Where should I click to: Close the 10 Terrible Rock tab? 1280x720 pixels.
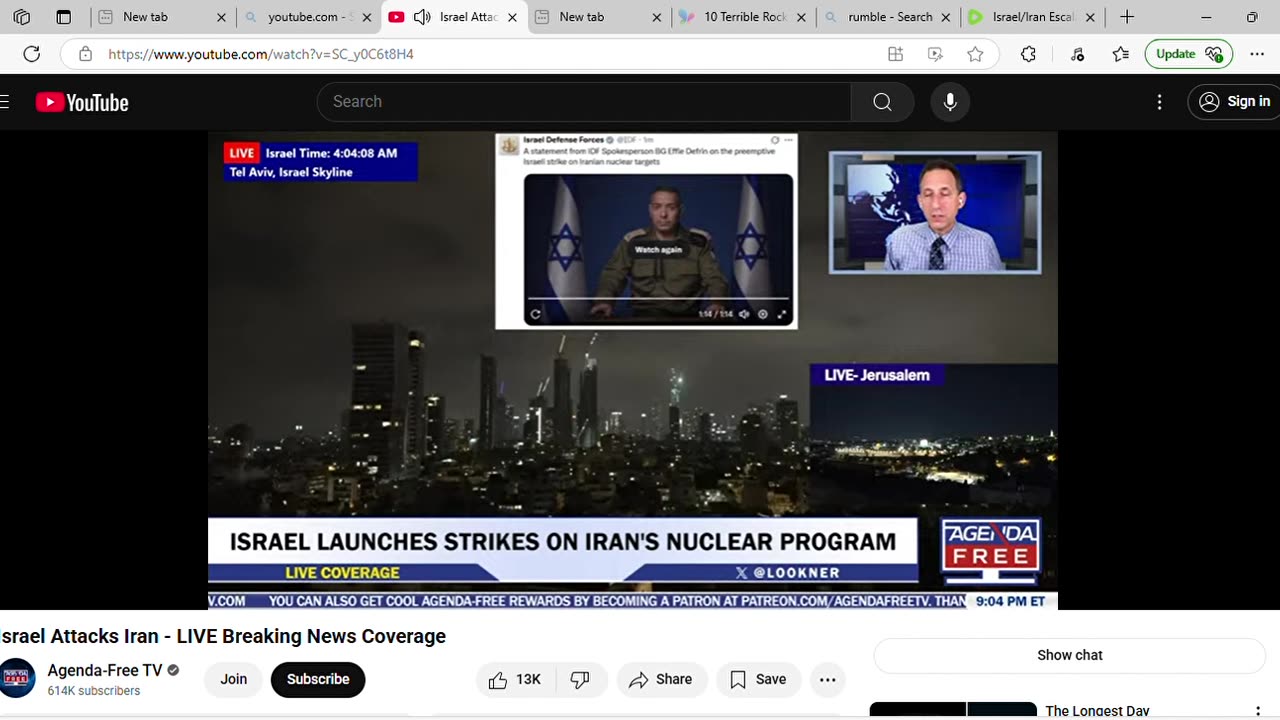(x=801, y=17)
